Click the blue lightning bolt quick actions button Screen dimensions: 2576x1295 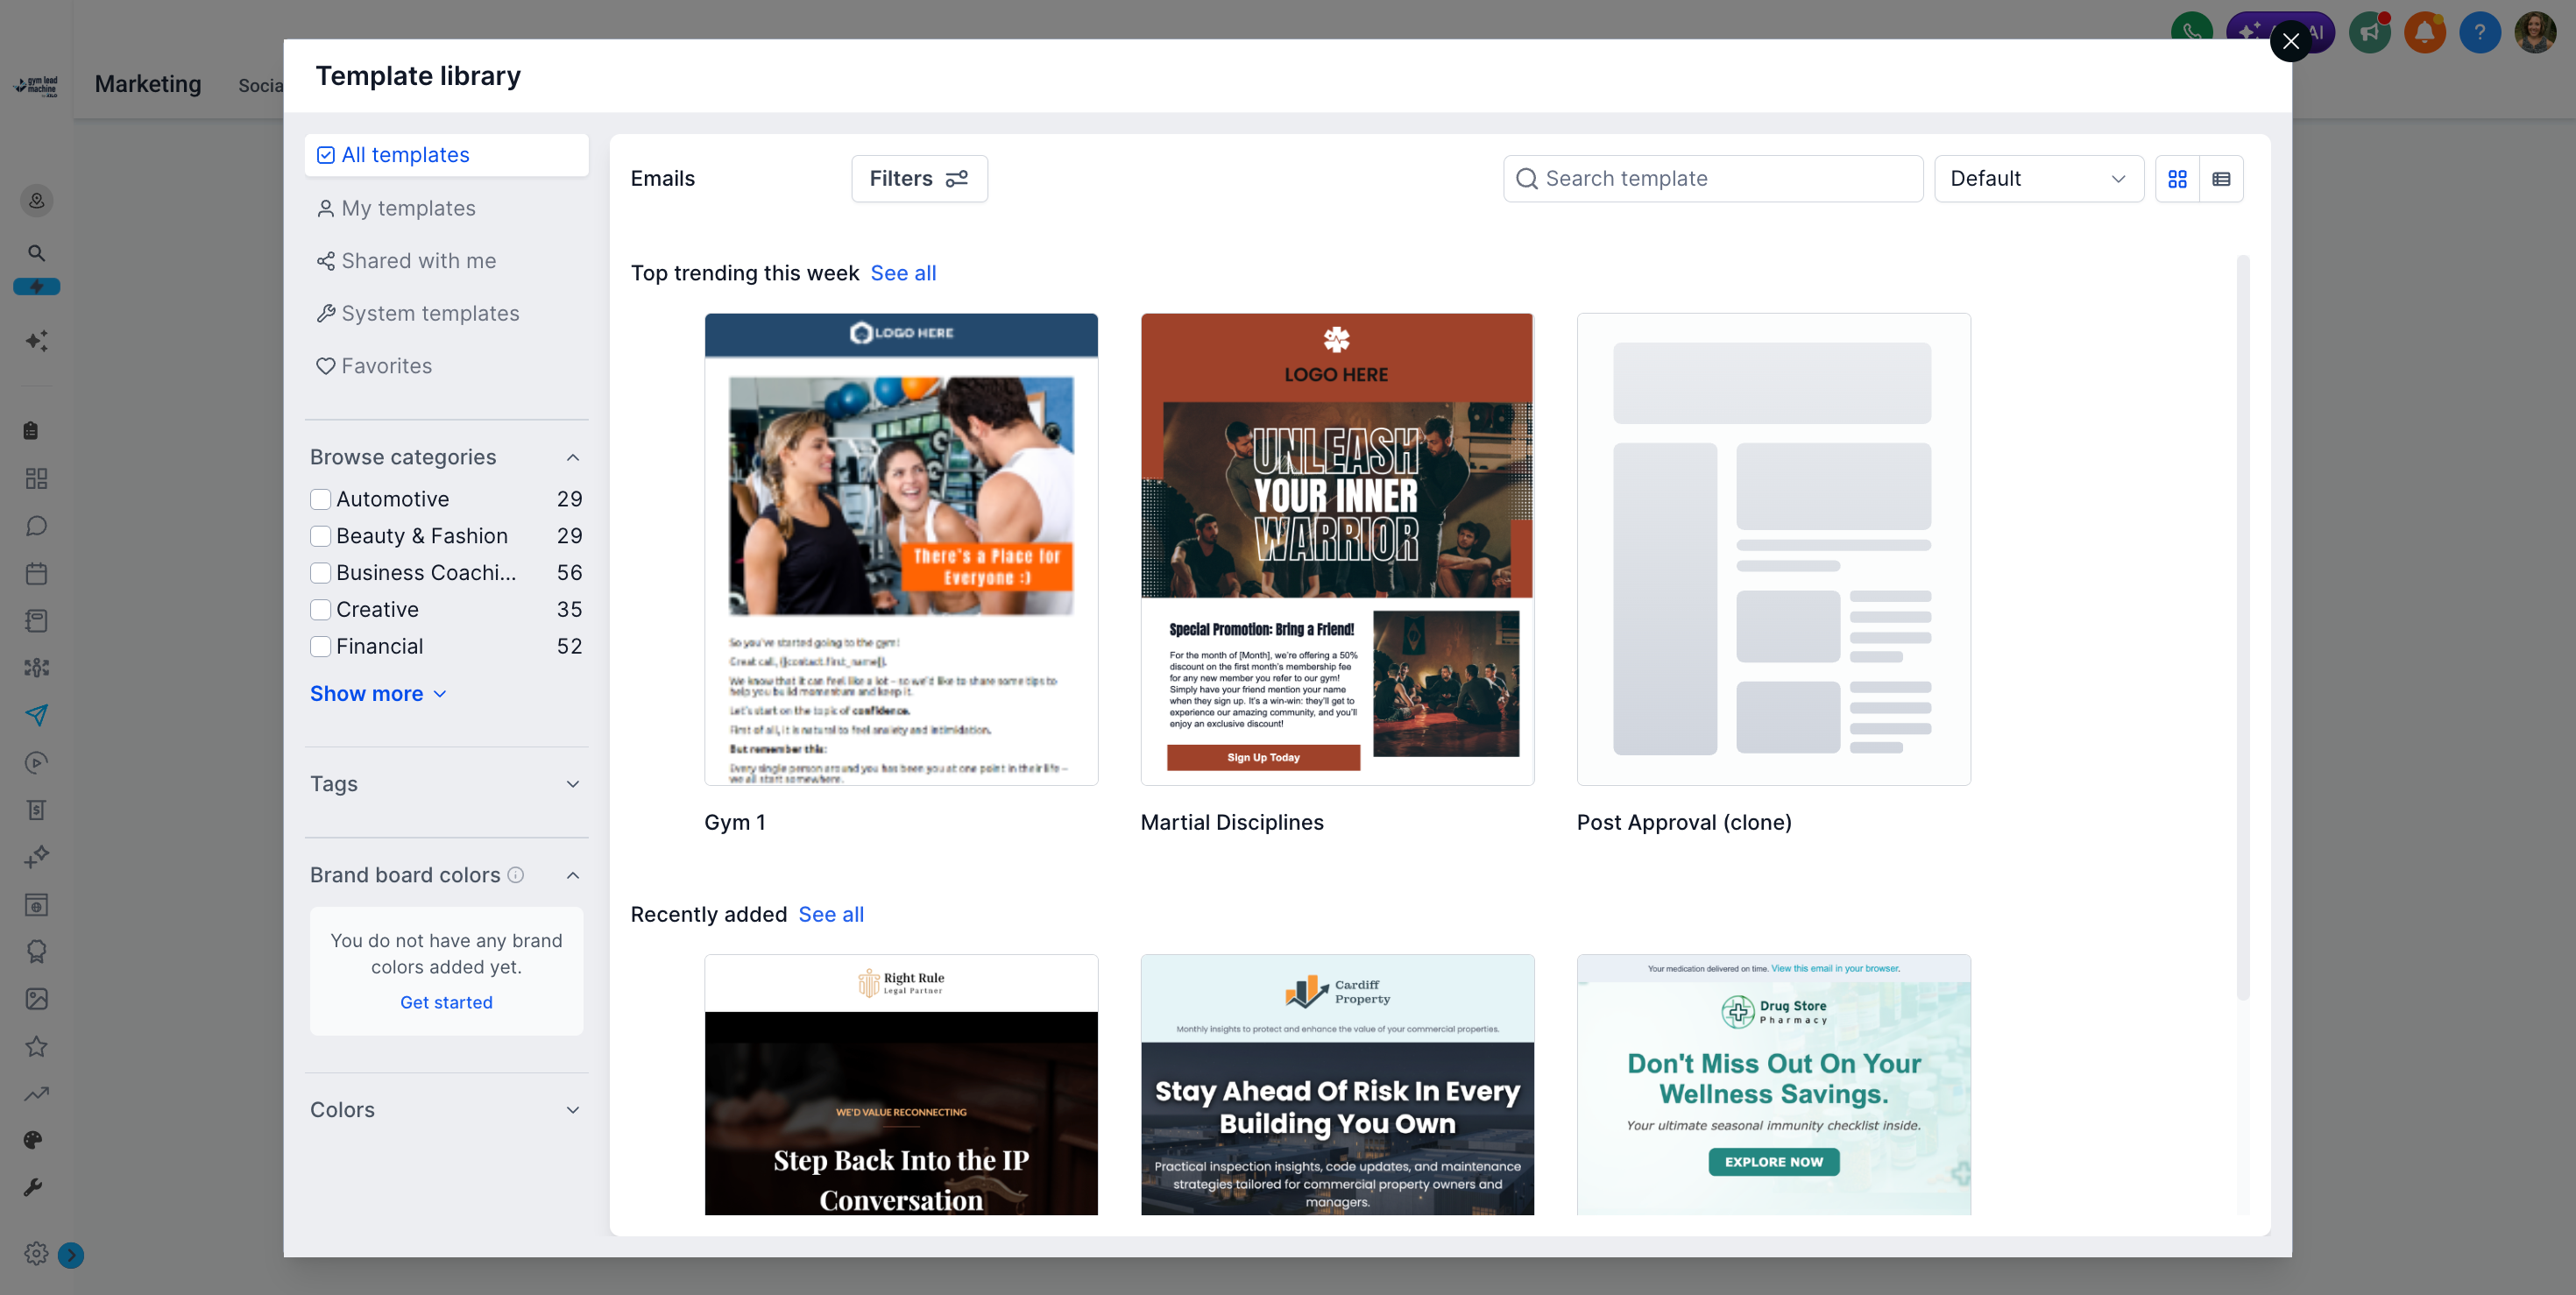37,287
